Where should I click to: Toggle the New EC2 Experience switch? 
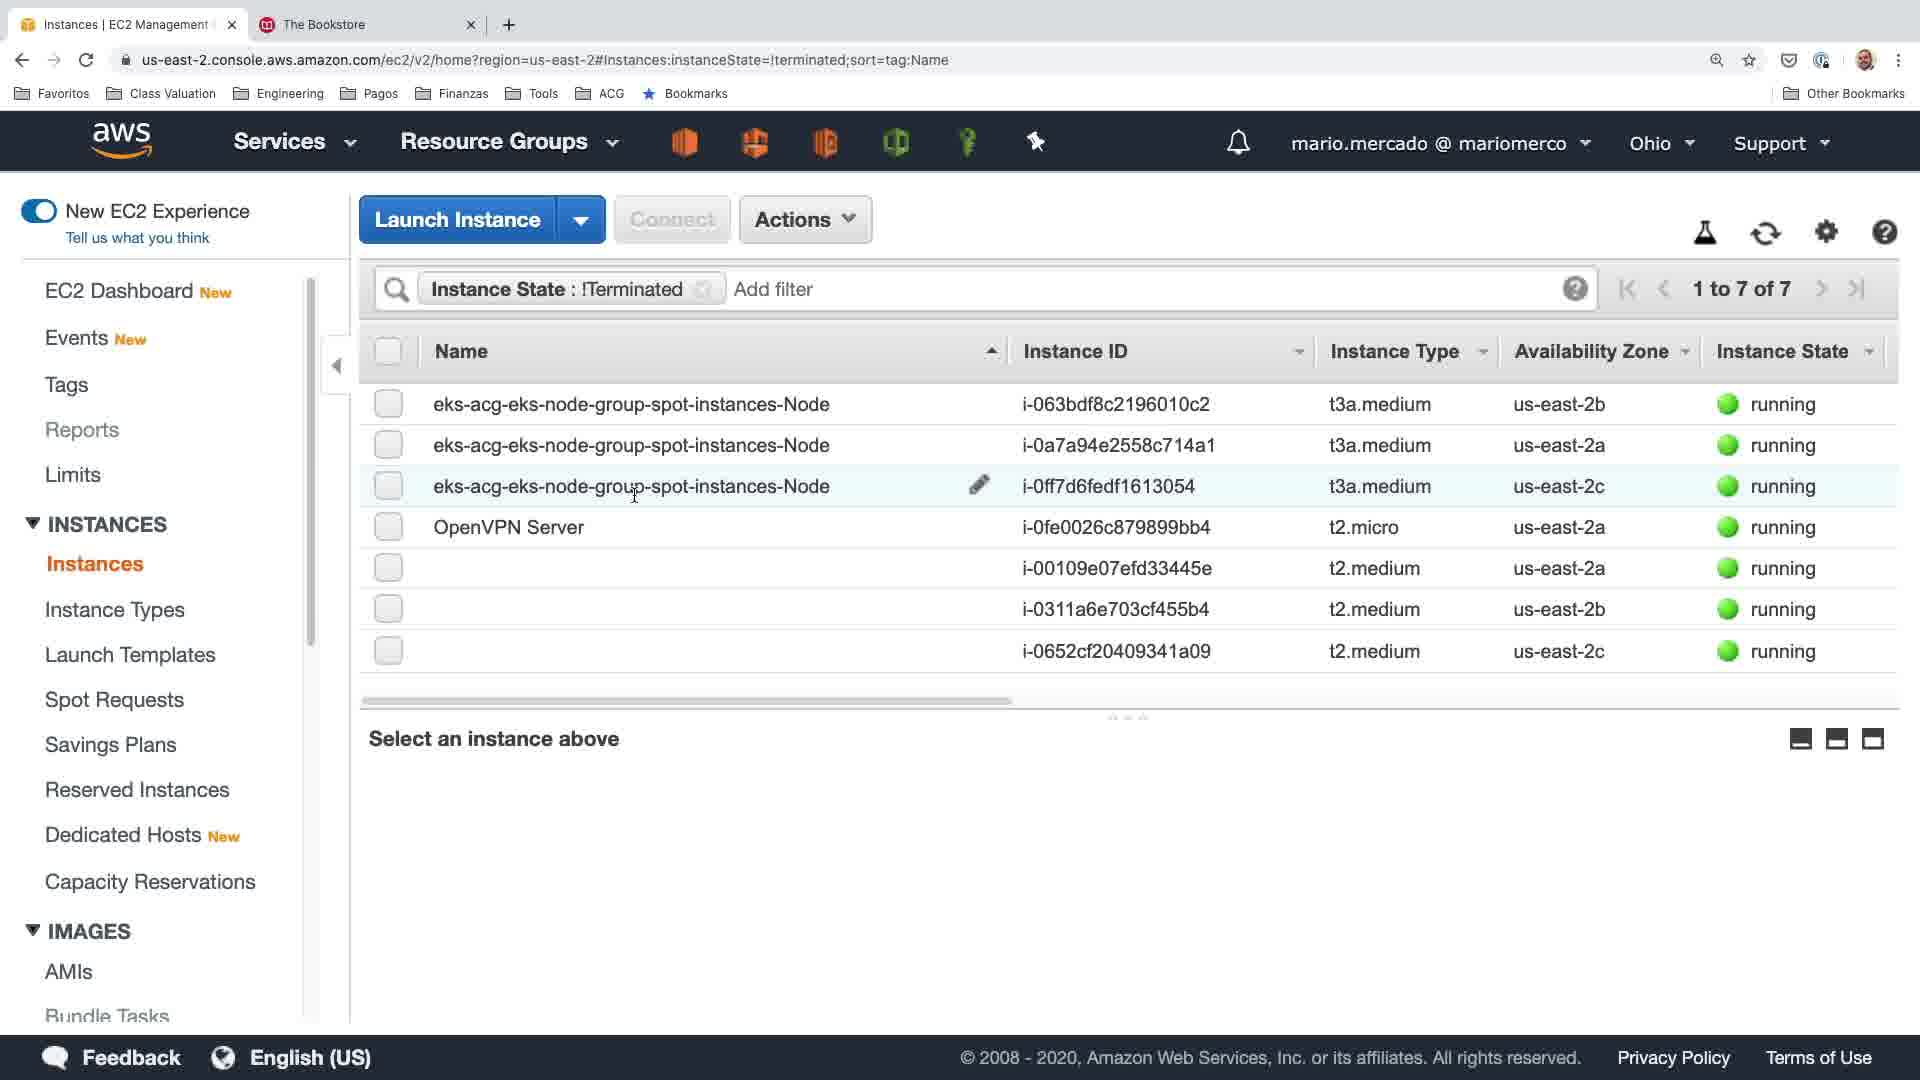pyautogui.click(x=39, y=211)
